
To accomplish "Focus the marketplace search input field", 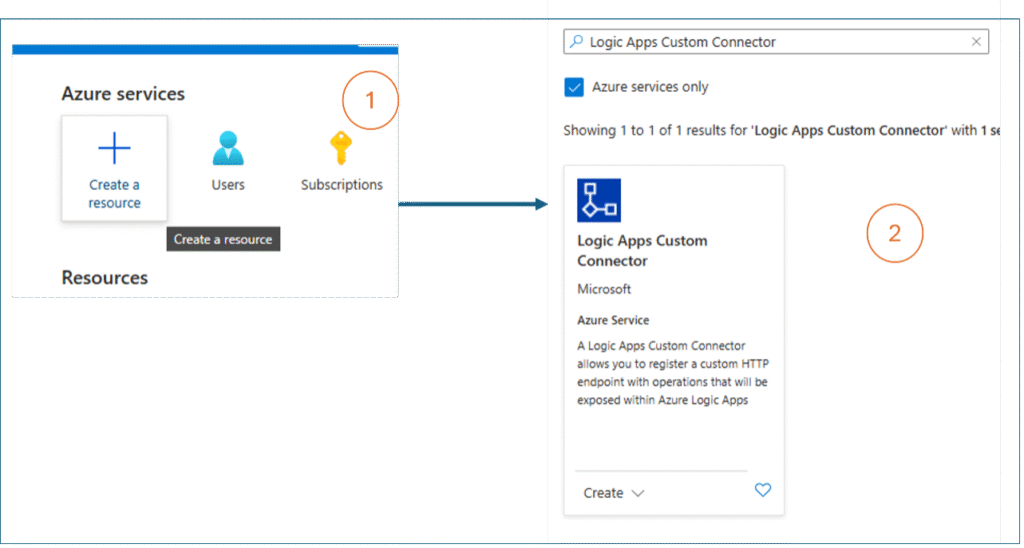I will [x=770, y=42].
